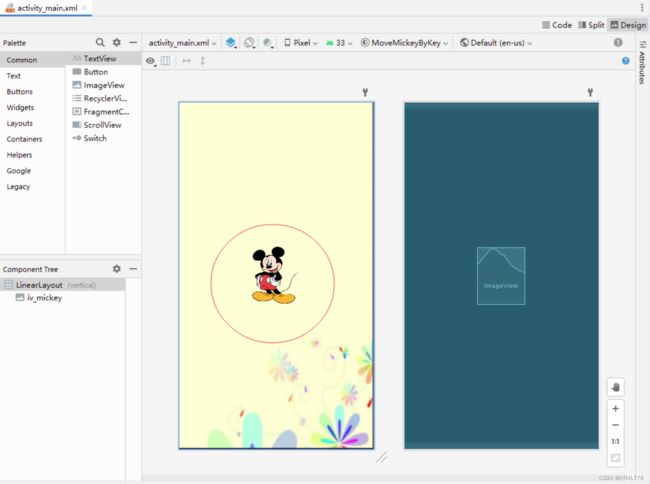The width and height of the screenshot is (650, 484).
Task: Click the horizontal expand arrows icon
Action: (187, 61)
